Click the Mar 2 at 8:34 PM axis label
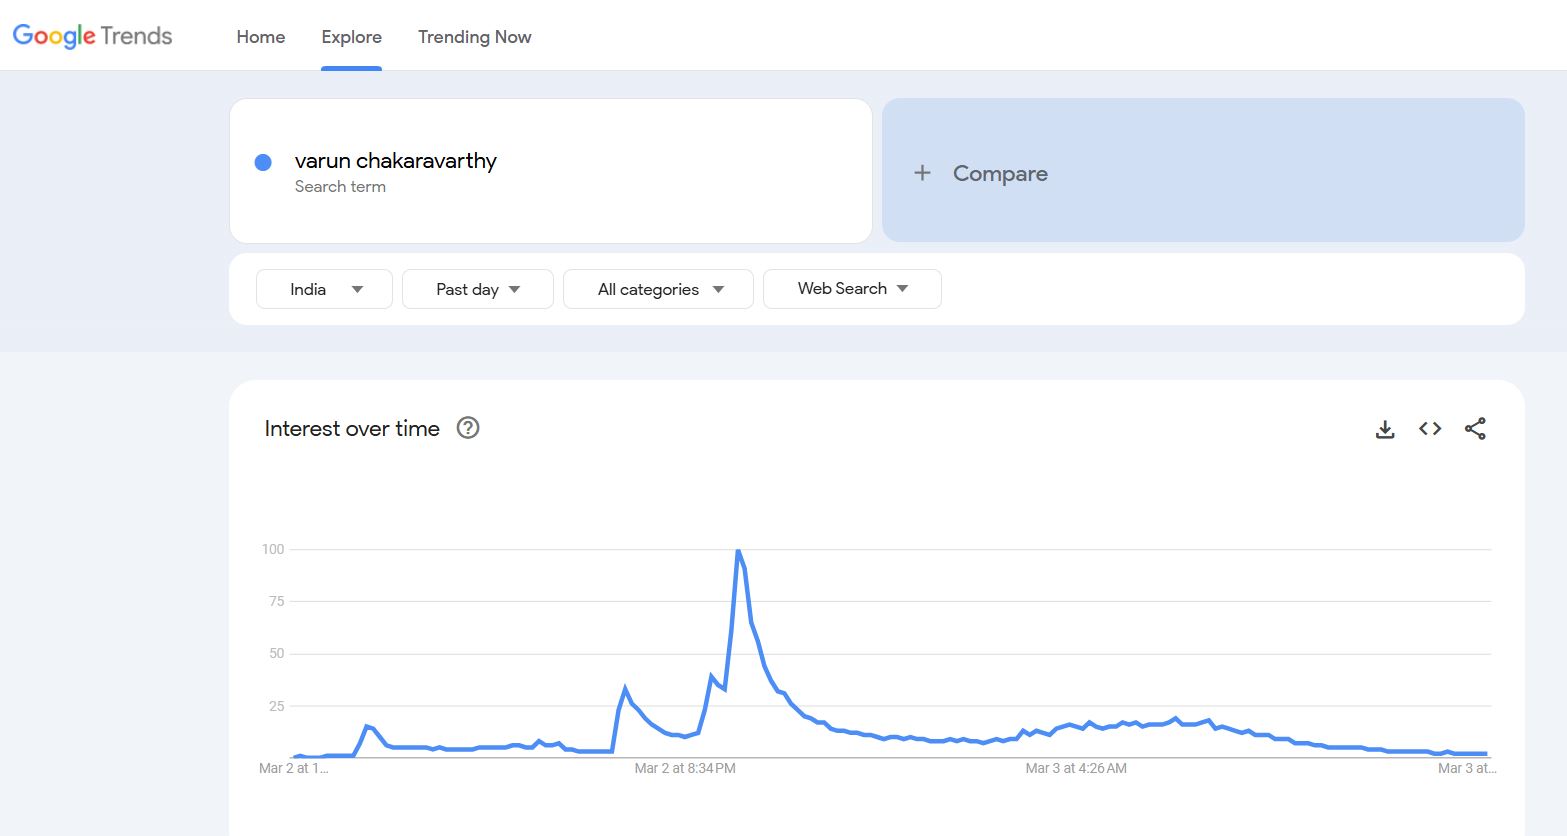Screen dimensions: 1567x836 pyautogui.click(x=685, y=768)
